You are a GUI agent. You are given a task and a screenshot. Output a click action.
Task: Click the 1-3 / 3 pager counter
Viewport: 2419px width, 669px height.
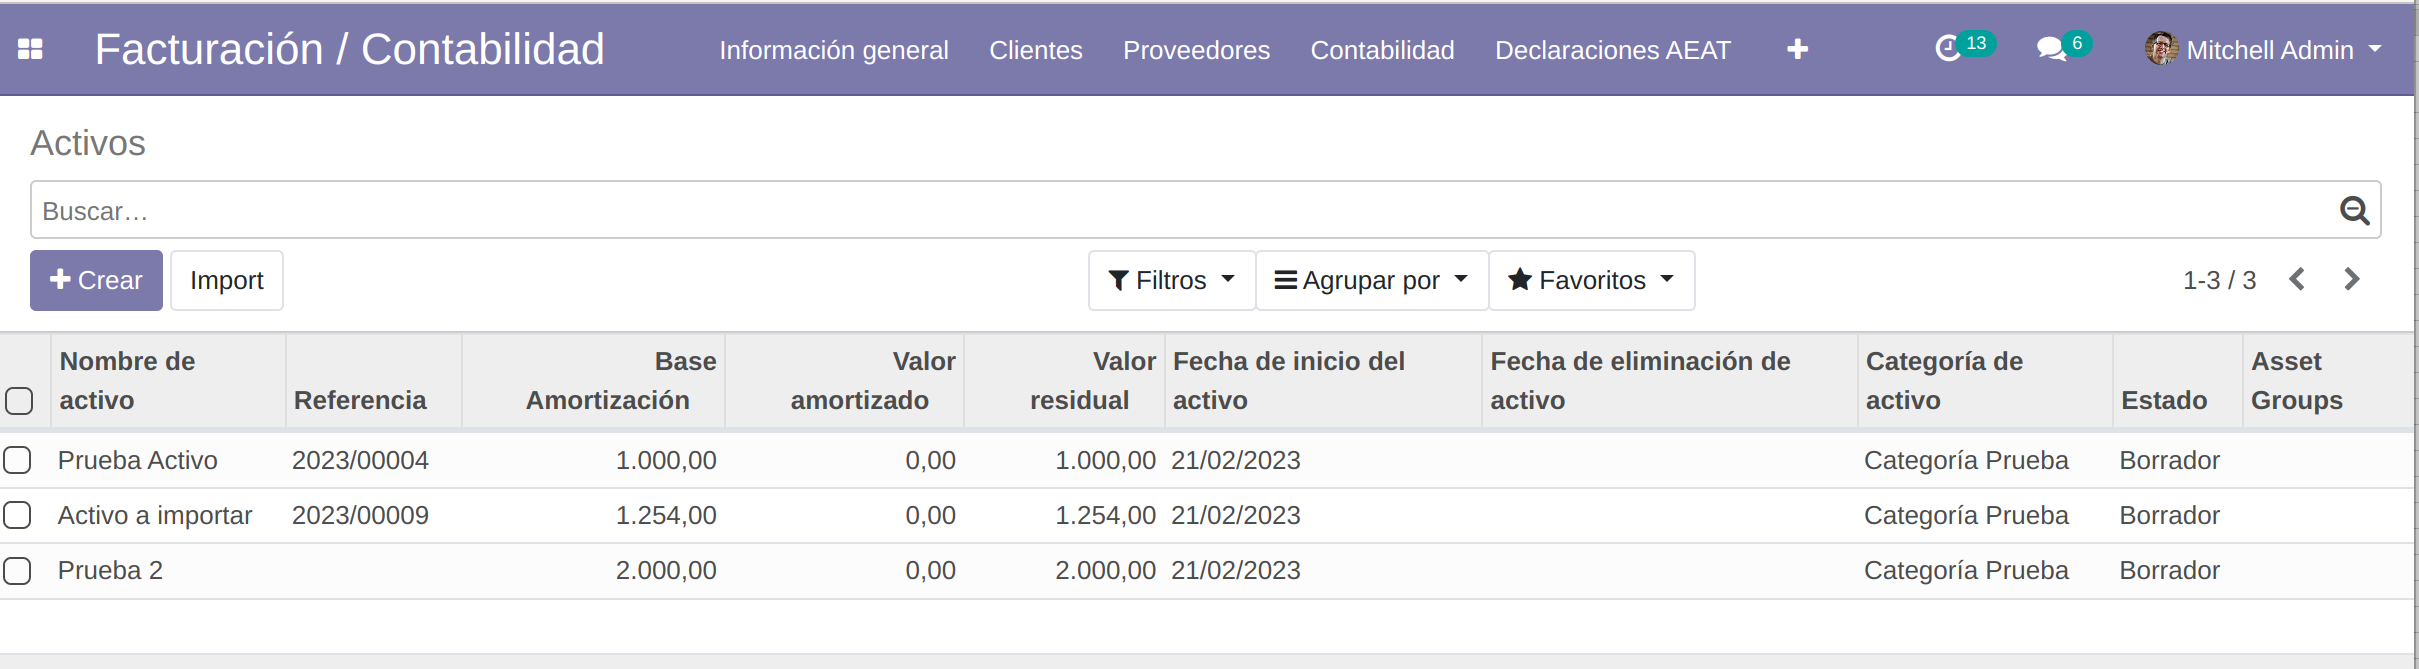(x=2219, y=280)
